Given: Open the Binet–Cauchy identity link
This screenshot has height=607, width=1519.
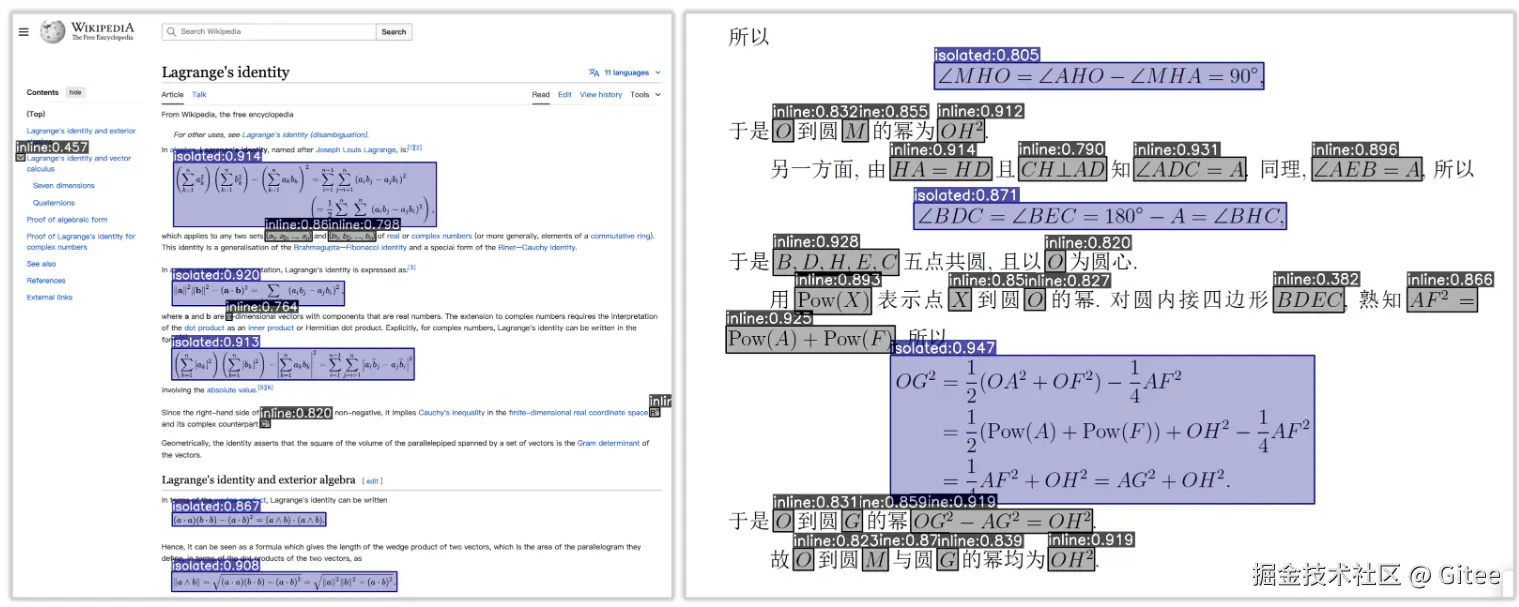Looking at the screenshot, I should point(537,248).
